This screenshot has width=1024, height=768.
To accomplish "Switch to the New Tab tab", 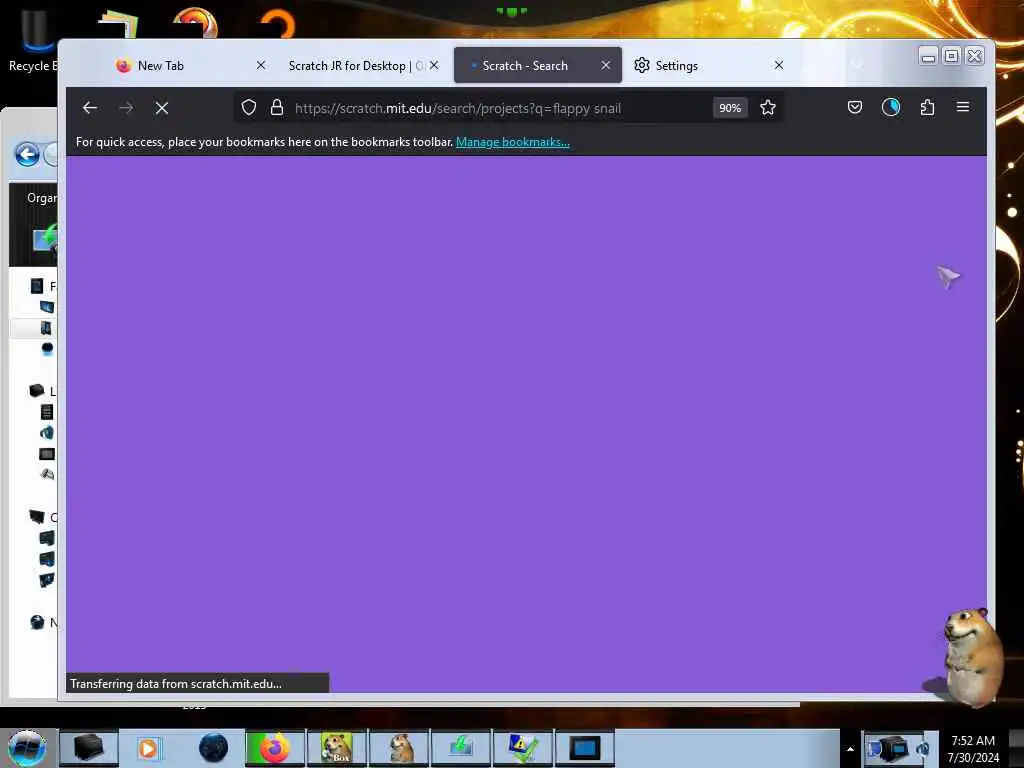I will pos(189,65).
